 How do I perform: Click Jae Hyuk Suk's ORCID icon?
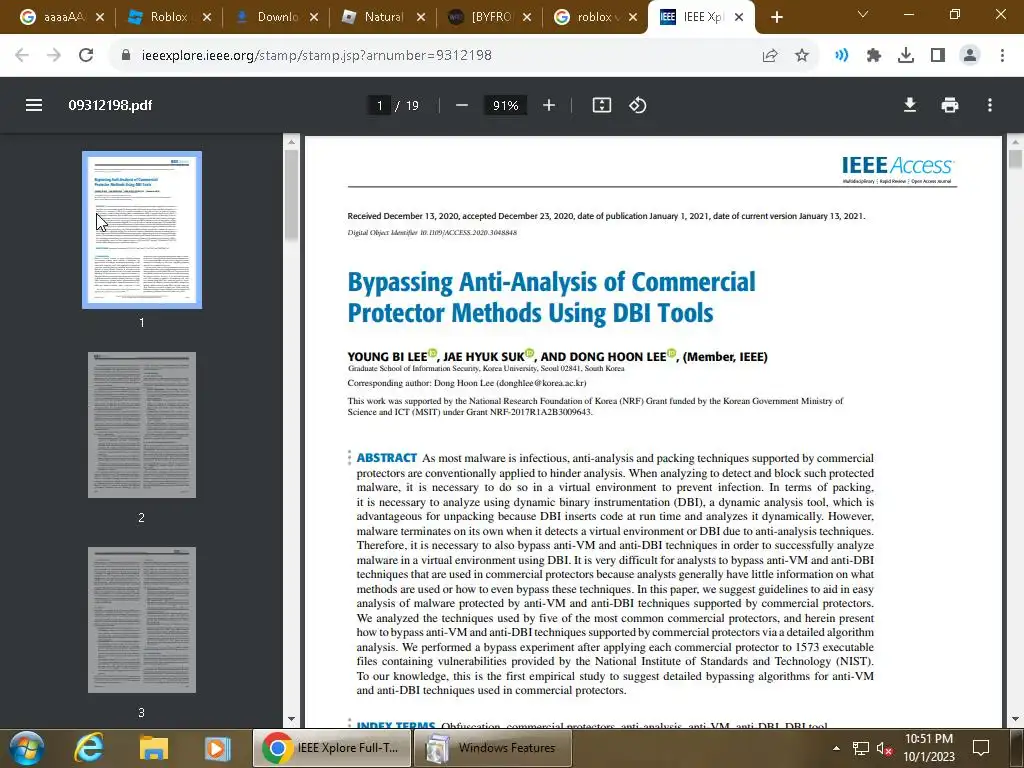[530, 353]
